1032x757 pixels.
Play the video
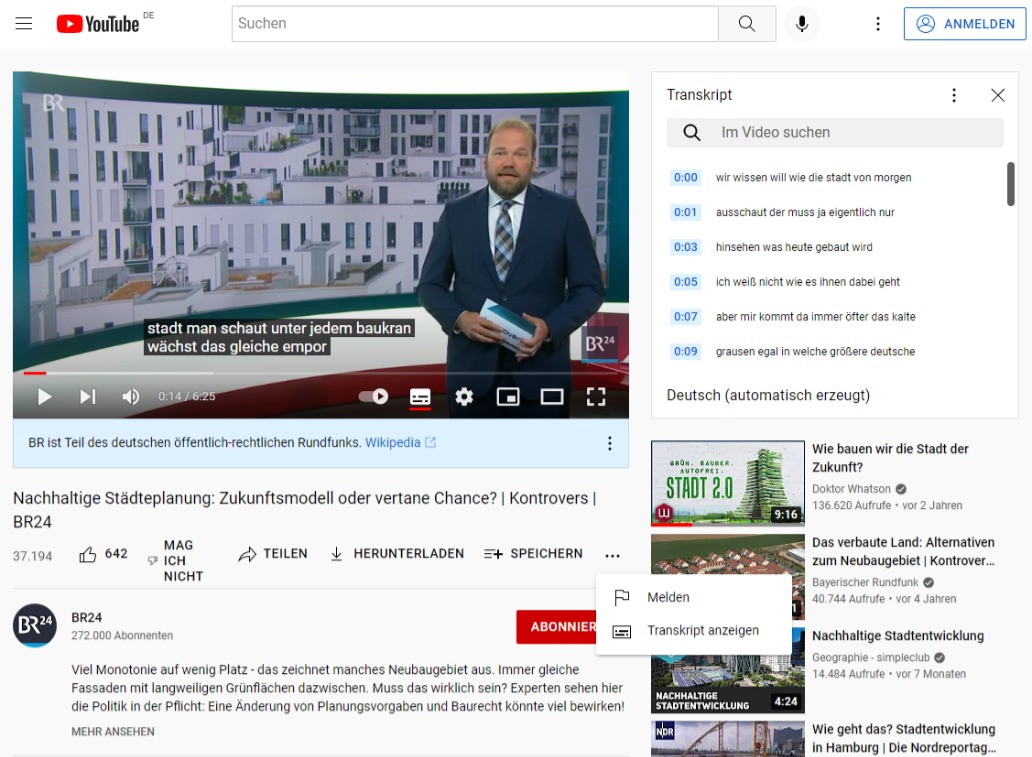[x=44, y=396]
